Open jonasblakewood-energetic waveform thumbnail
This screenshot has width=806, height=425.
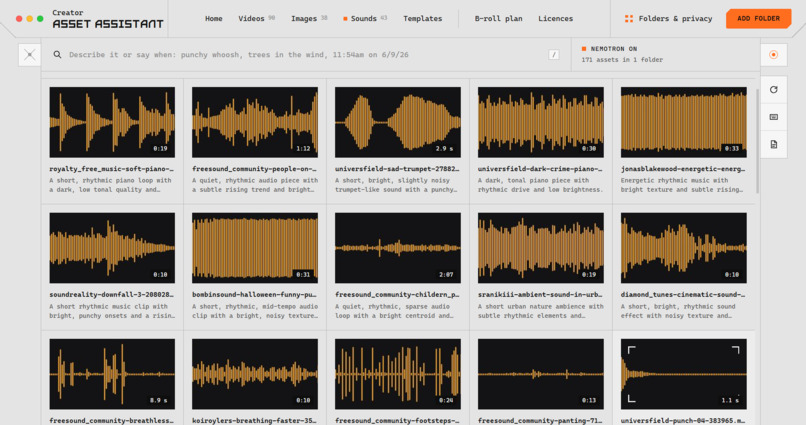(x=683, y=122)
